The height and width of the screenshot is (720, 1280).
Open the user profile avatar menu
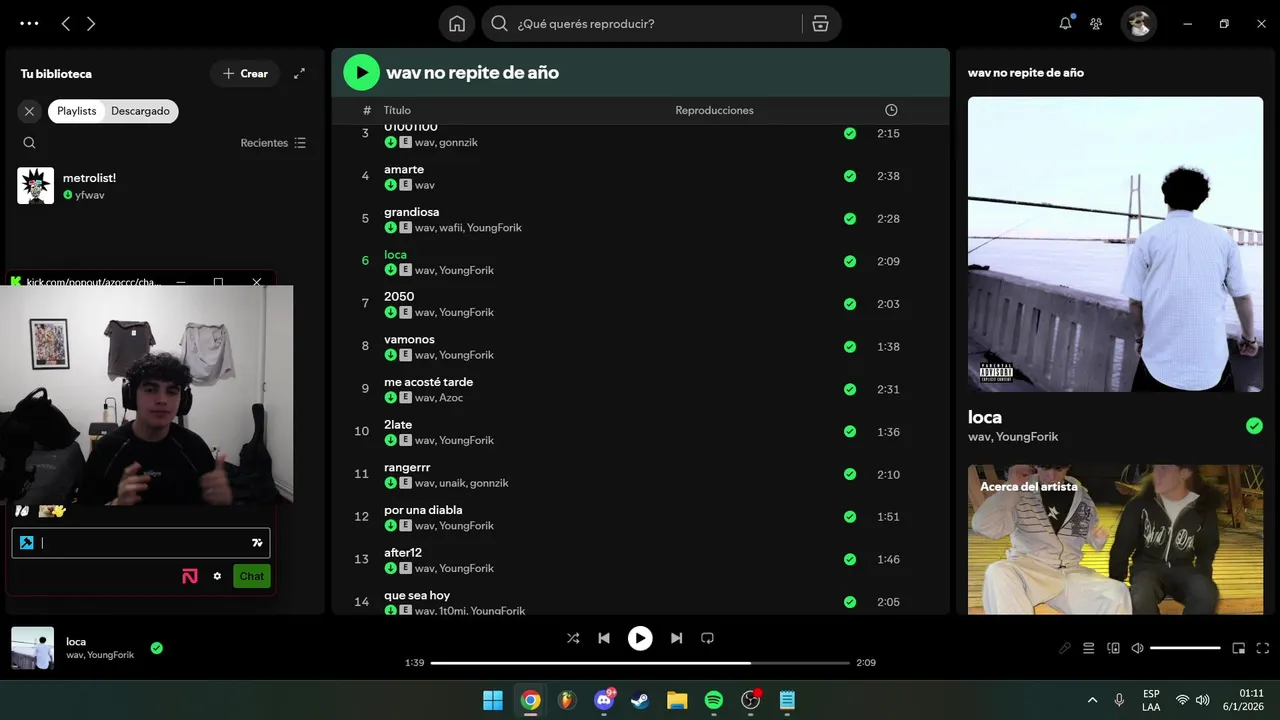(x=1138, y=24)
